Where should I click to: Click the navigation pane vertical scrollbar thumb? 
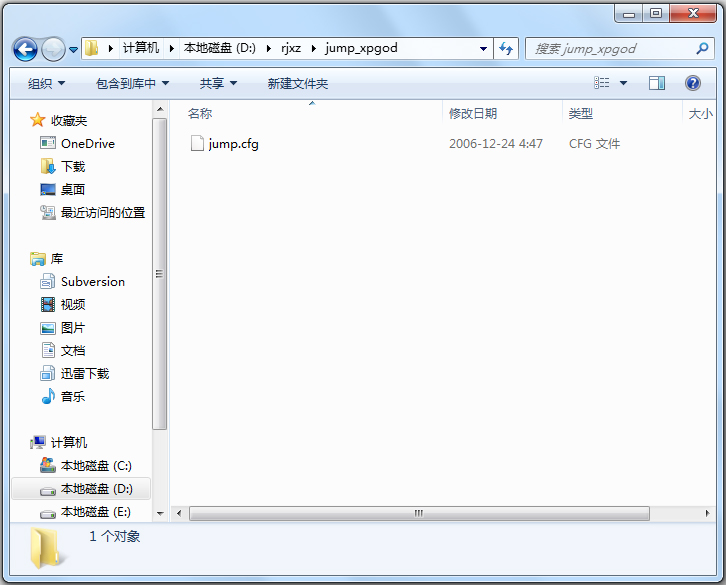(160, 274)
